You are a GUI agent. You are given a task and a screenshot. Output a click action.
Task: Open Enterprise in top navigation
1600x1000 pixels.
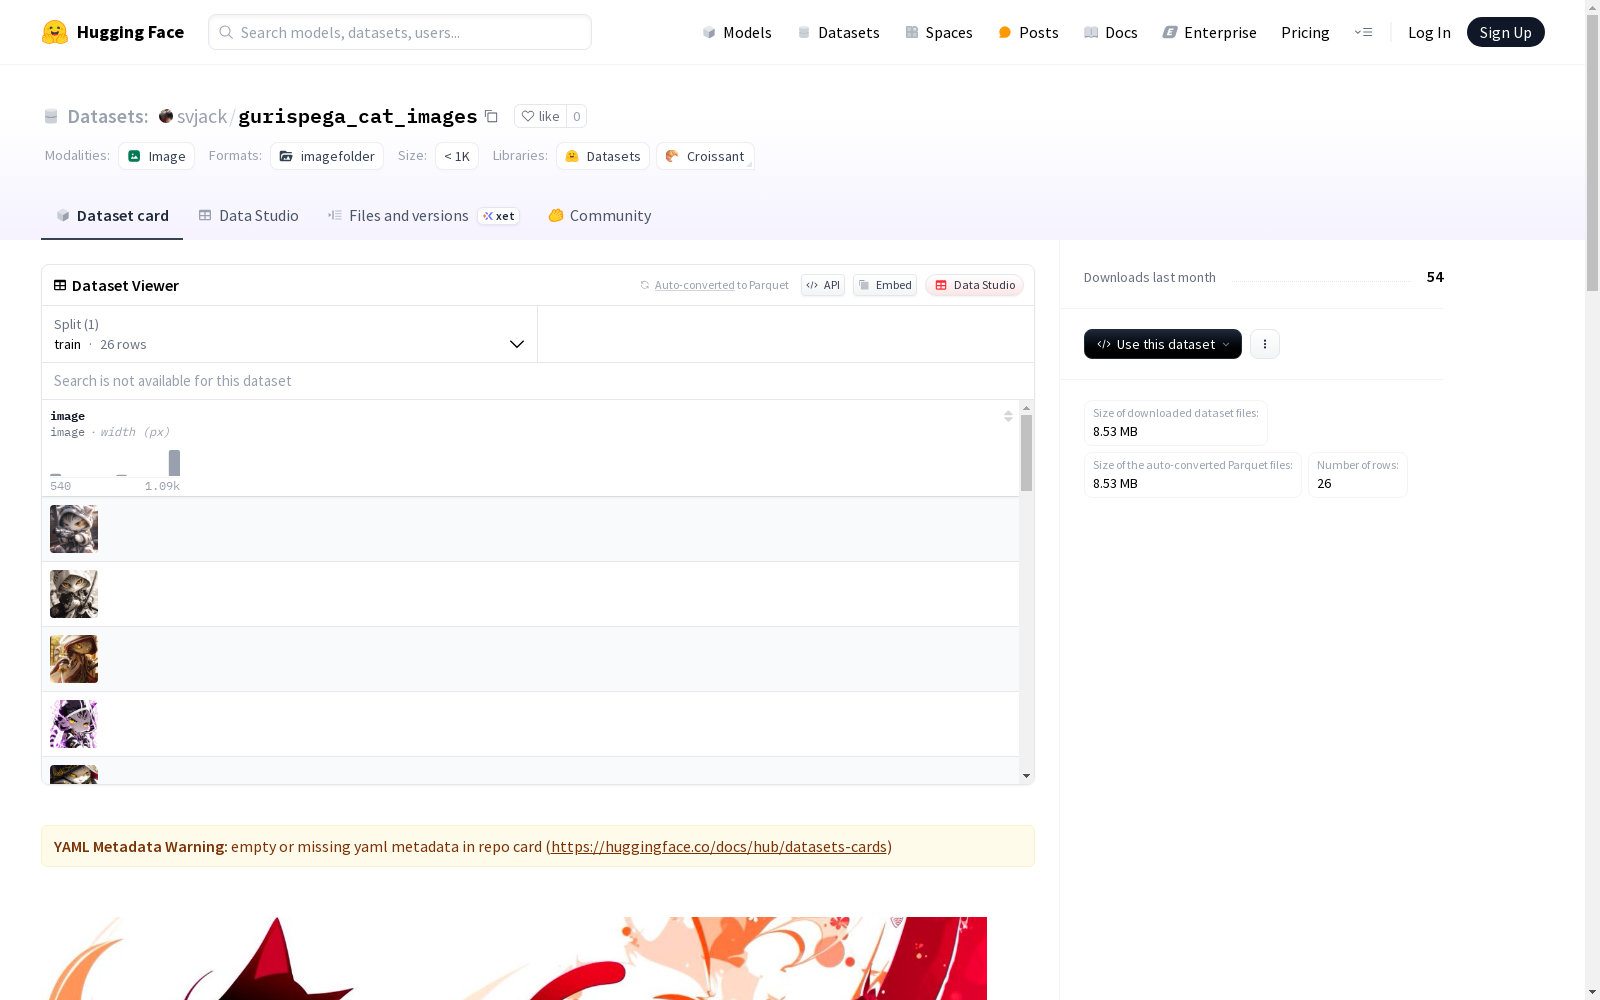1209,32
